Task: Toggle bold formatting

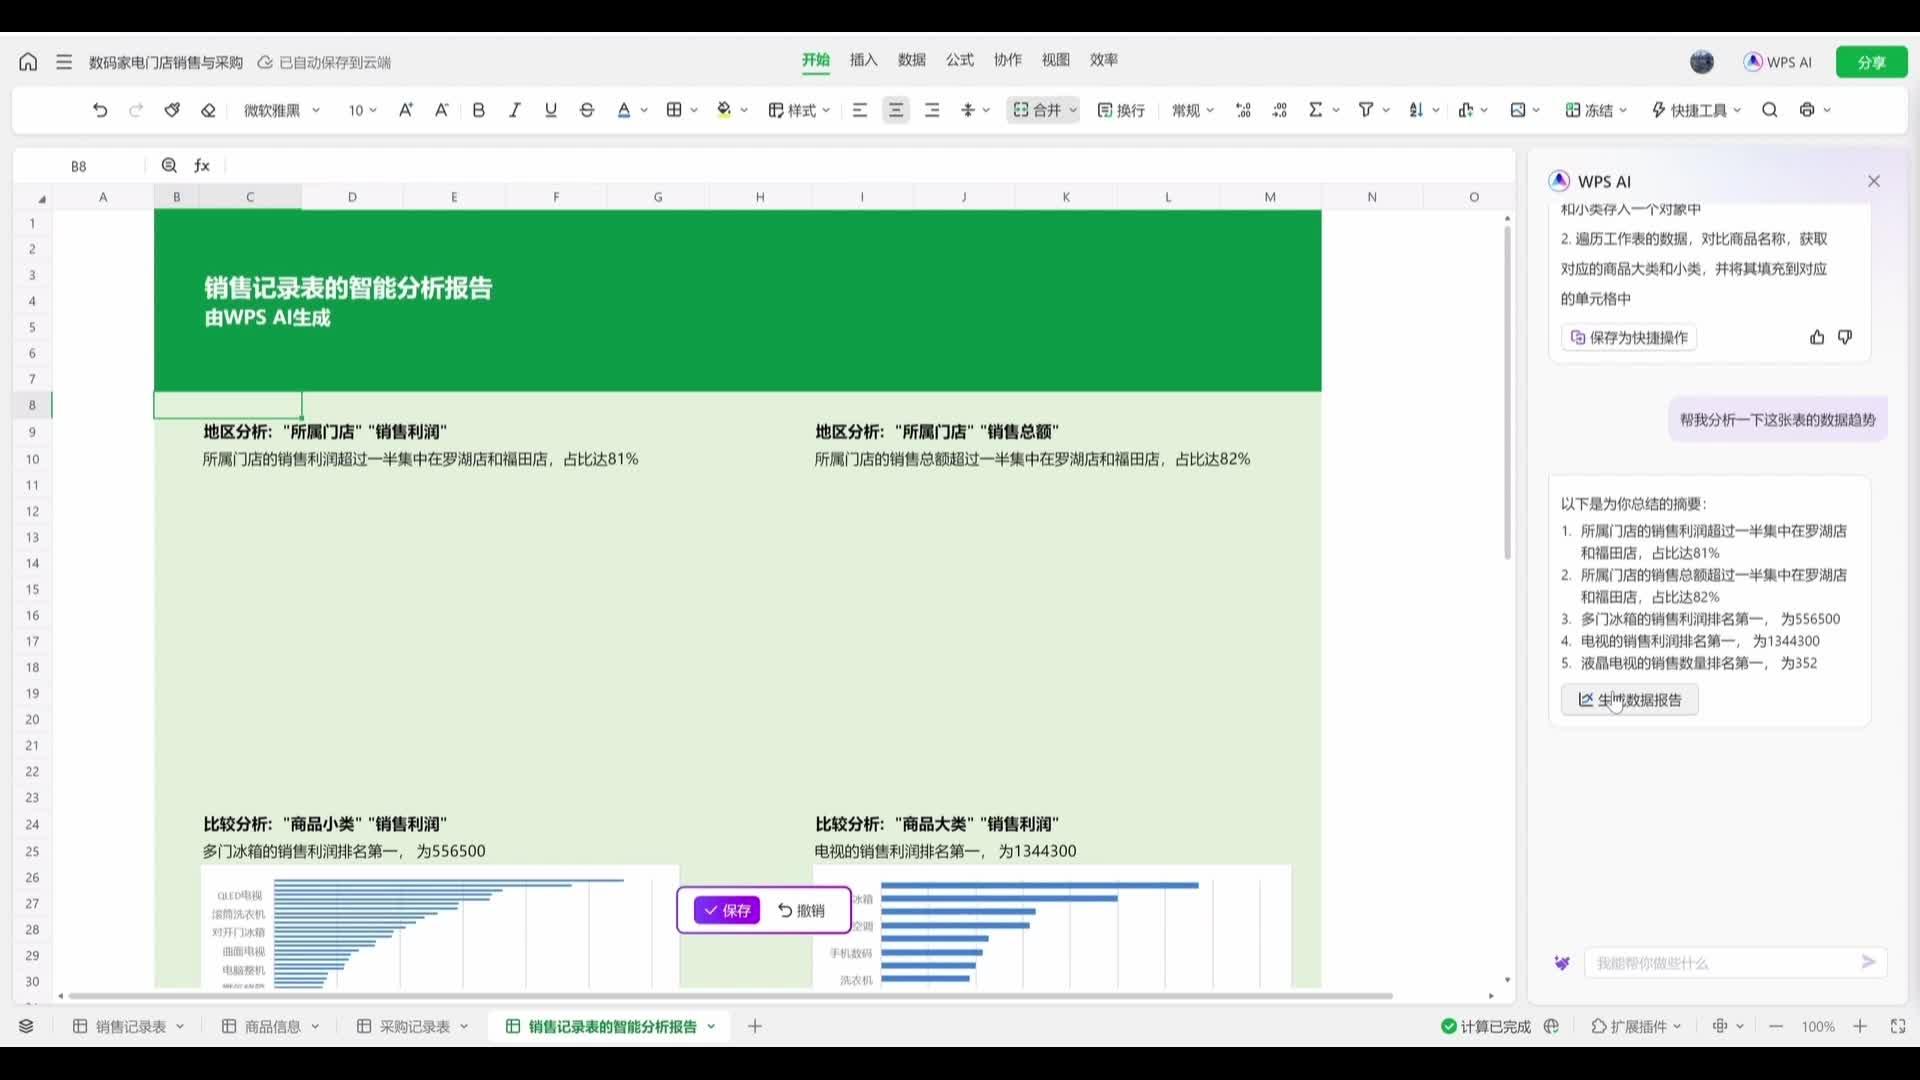Action: [478, 110]
